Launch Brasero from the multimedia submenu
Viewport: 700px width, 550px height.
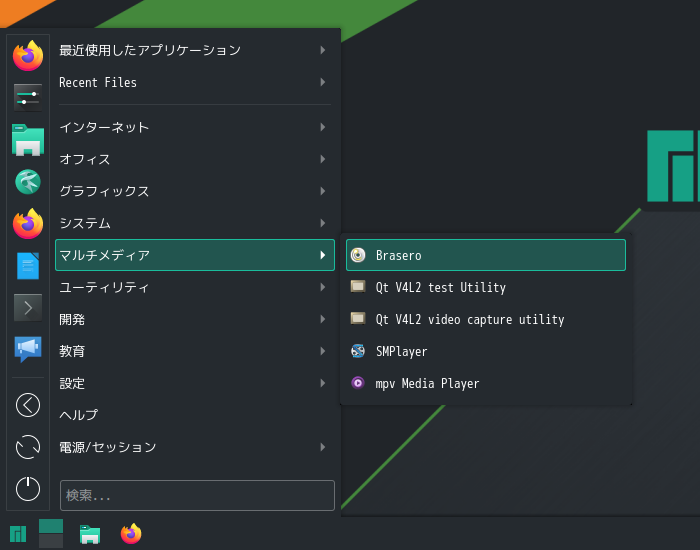(x=486, y=255)
